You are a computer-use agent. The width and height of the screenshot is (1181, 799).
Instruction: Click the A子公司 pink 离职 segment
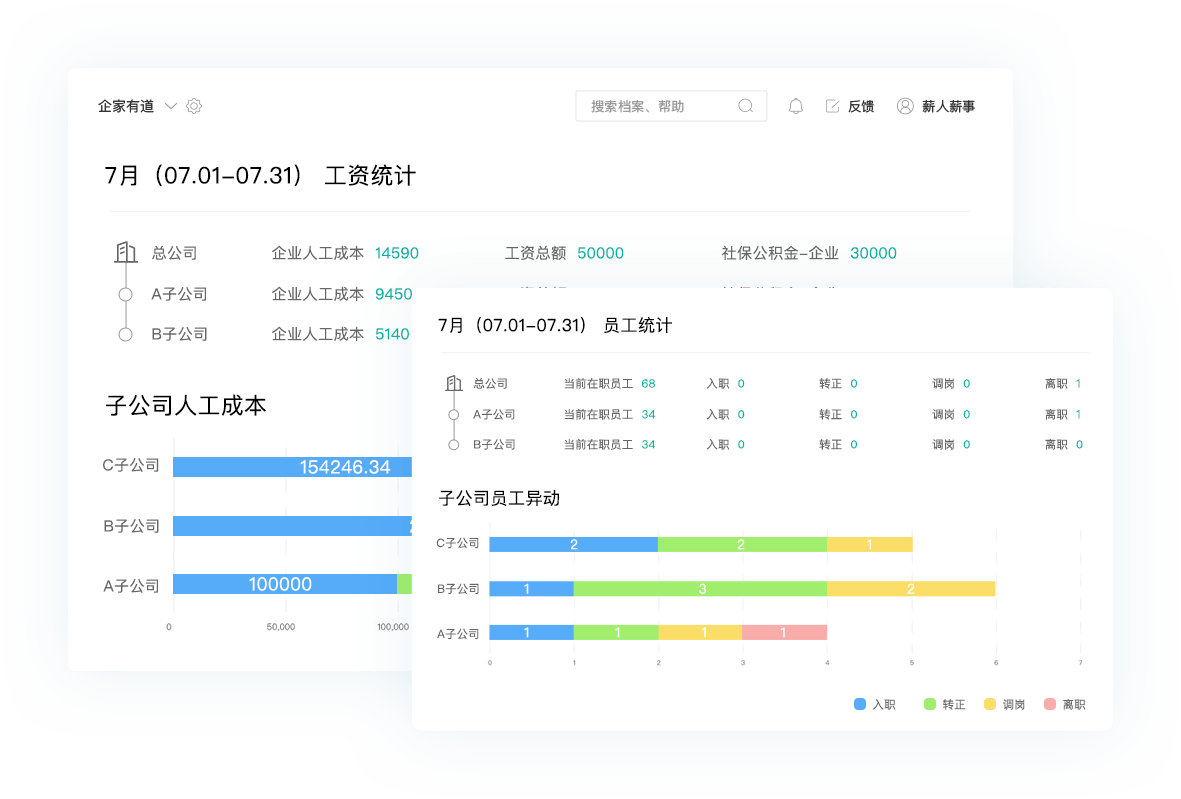[x=785, y=633]
